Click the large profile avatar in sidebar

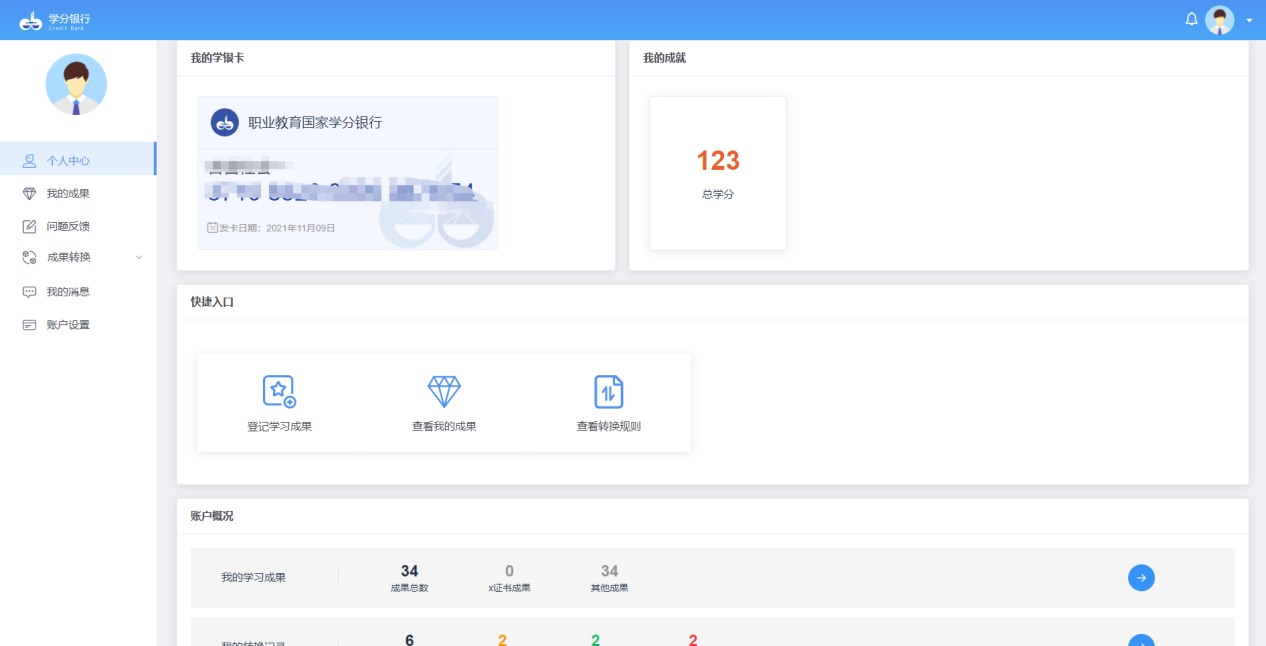click(76, 85)
